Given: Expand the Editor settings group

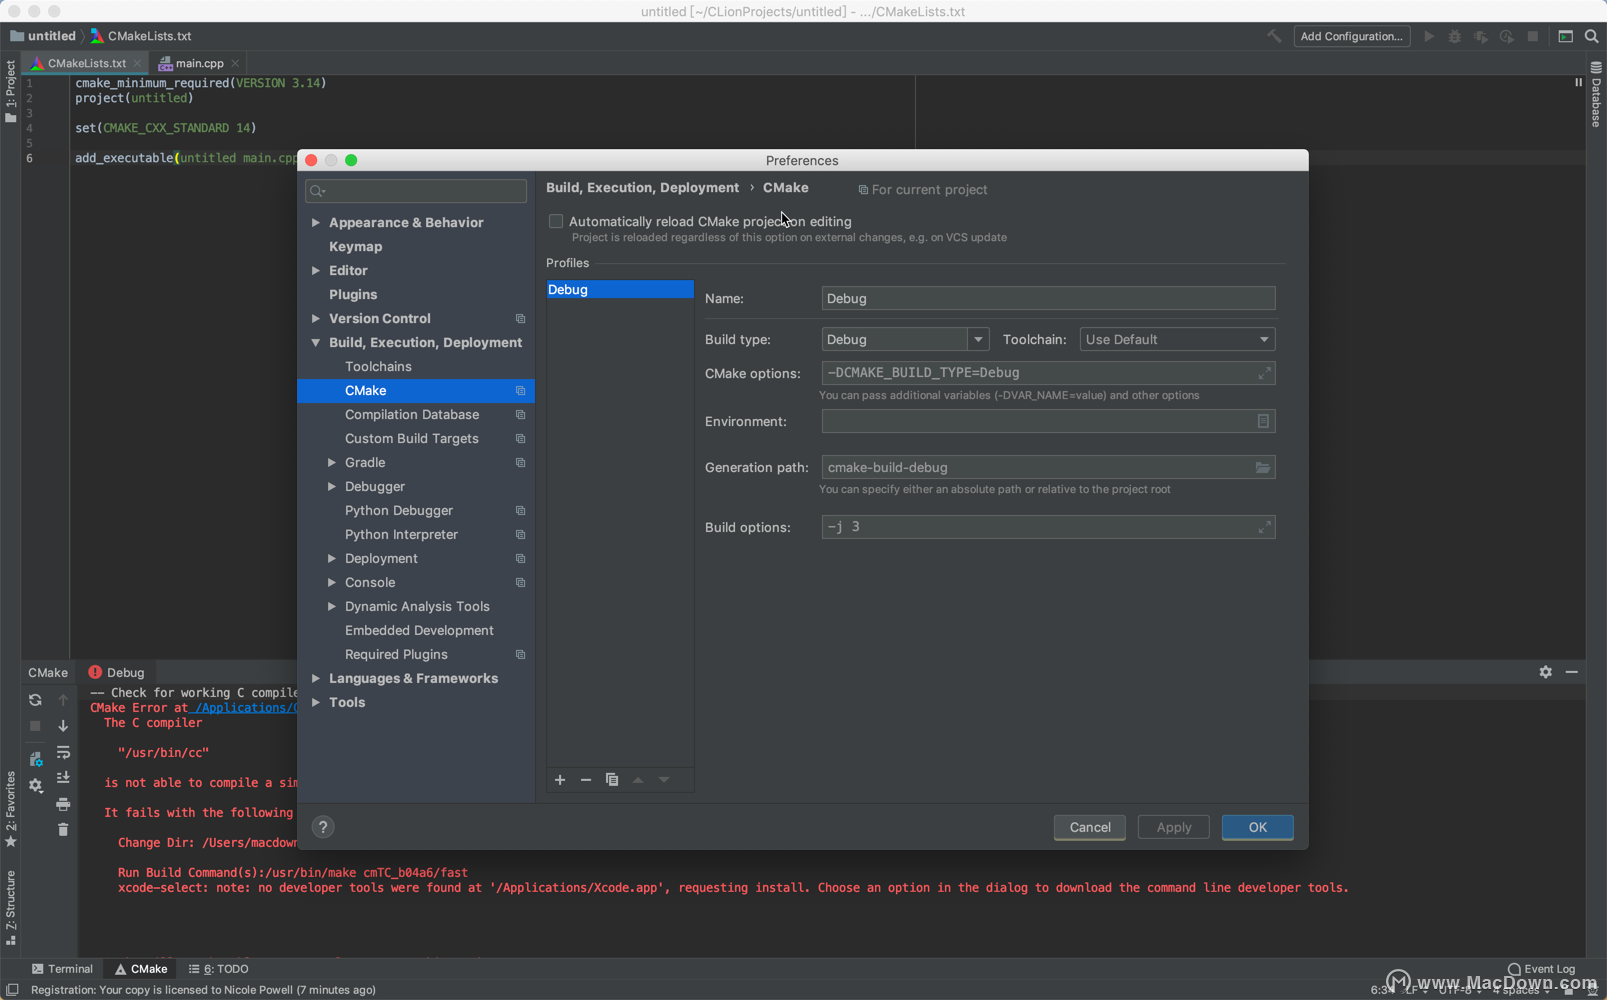Looking at the screenshot, I should pos(316,270).
